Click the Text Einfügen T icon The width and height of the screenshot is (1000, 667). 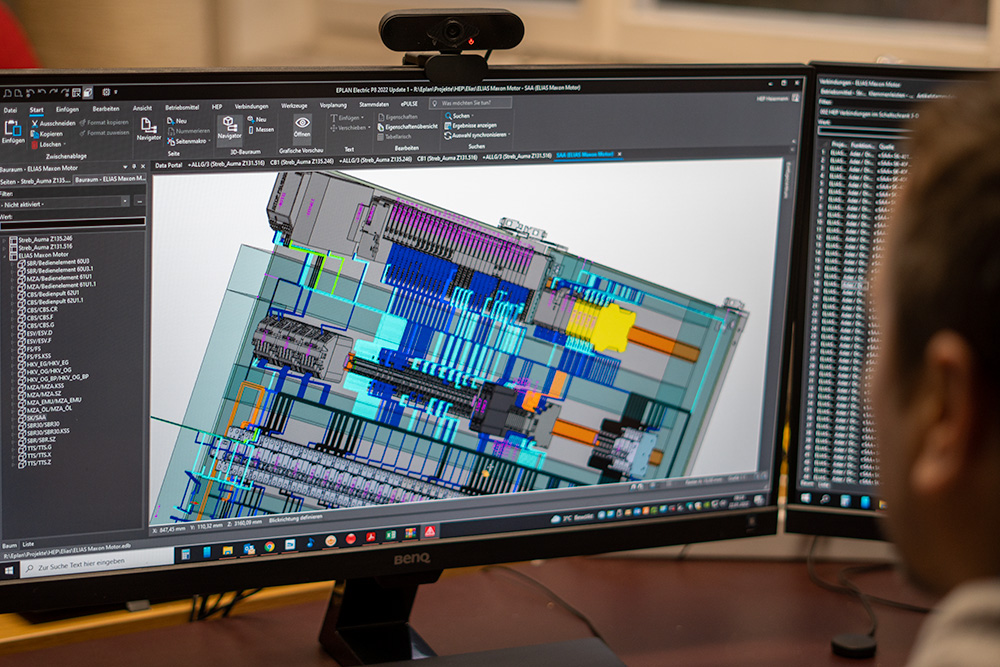pyautogui.click(x=334, y=118)
